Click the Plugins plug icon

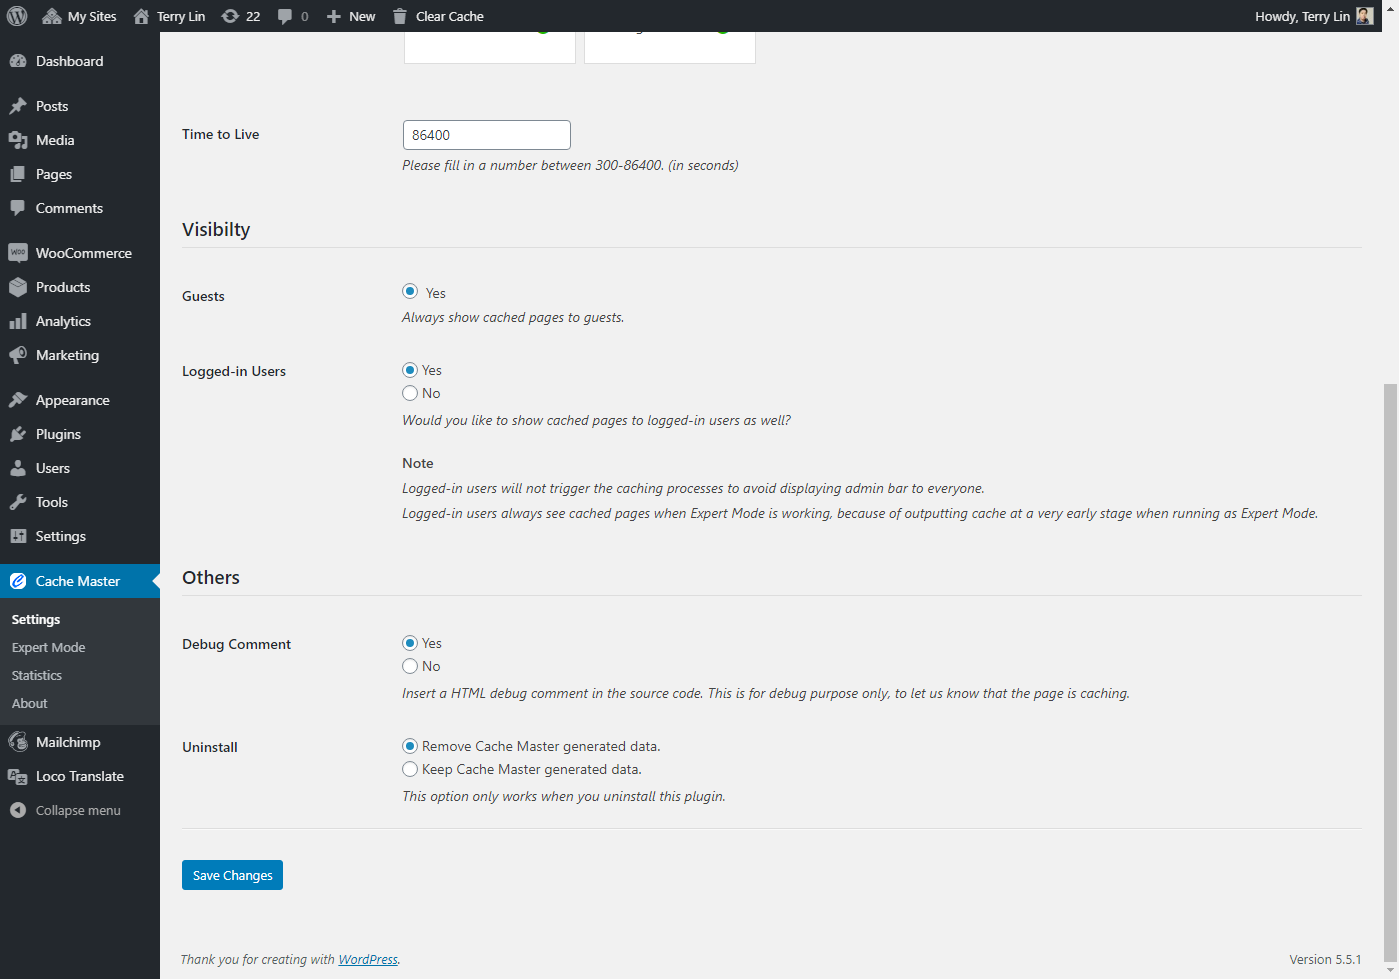18,434
